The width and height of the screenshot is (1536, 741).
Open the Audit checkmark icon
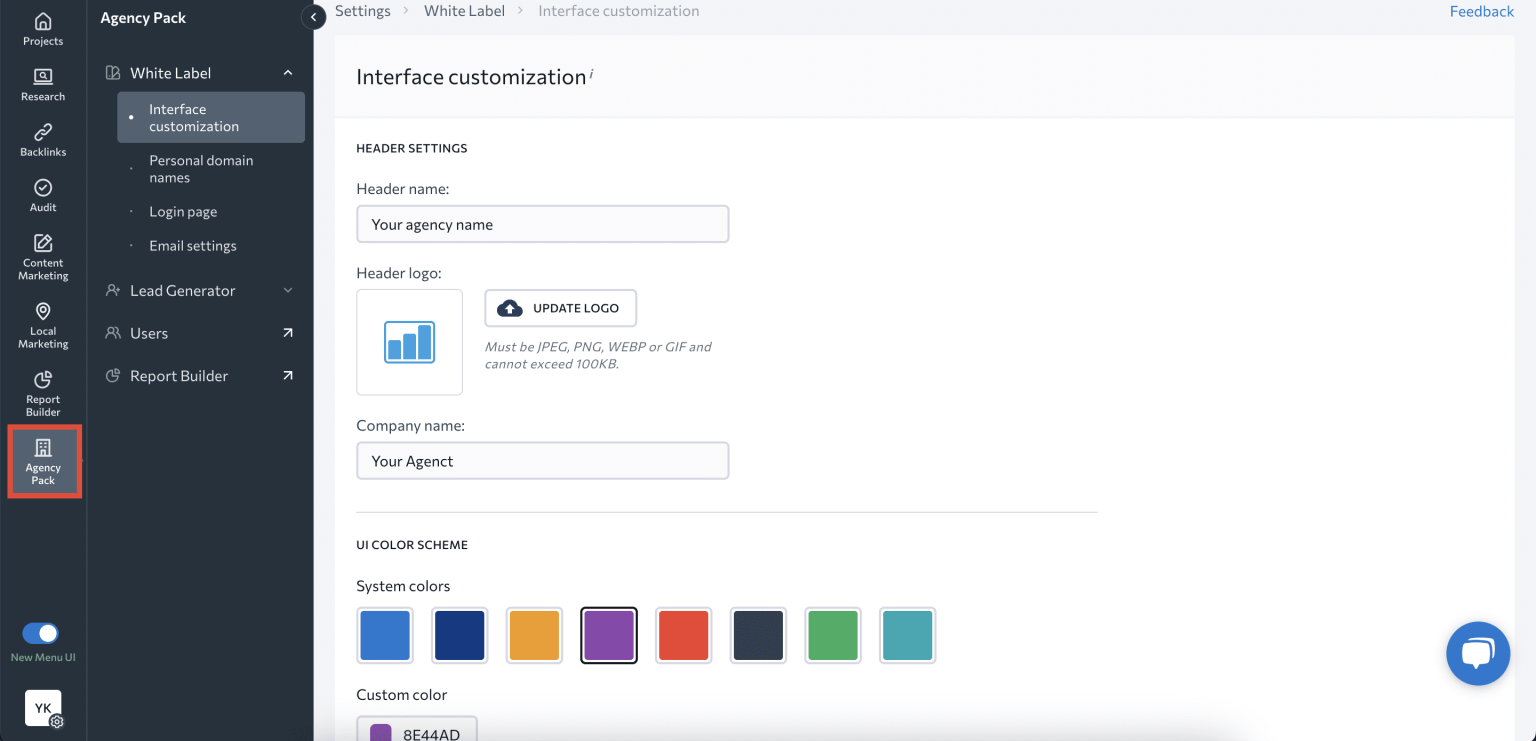tap(43, 194)
